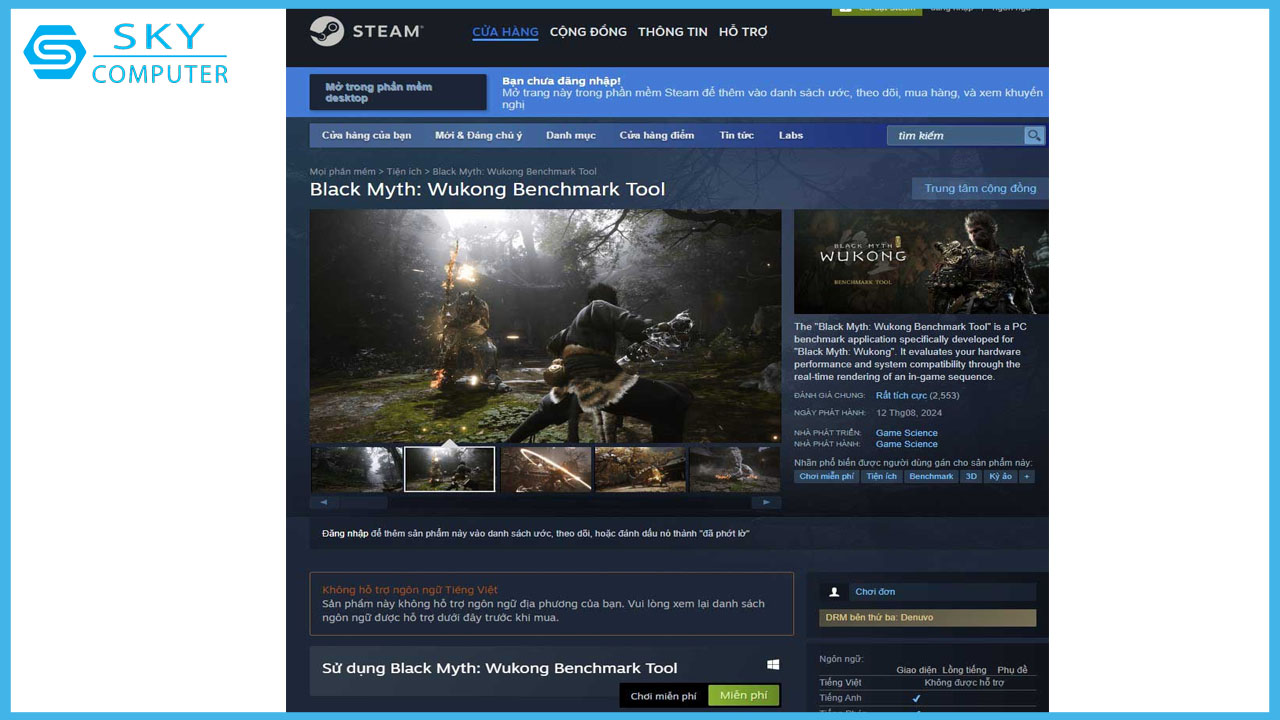Open the Cửa hàng điểm tab
The height and width of the screenshot is (720, 1280).
(656, 135)
